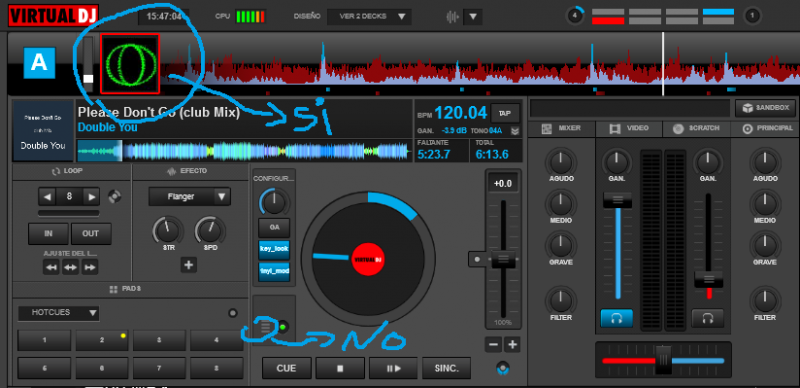Trigger hotcue pad 7
This screenshot has width=800, height=388.
click(x=159, y=368)
